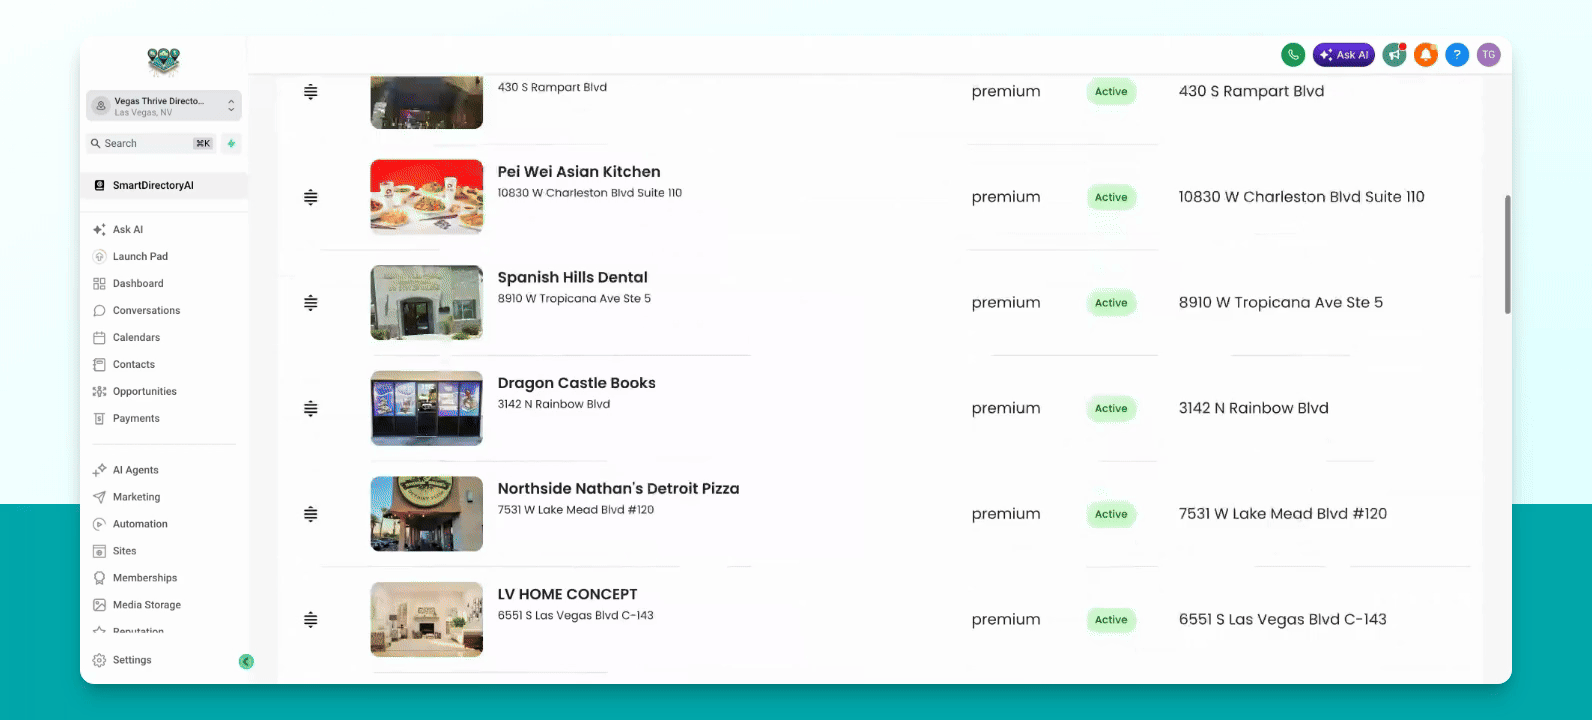
Task: Click the sidebar Search field
Action: [151, 143]
